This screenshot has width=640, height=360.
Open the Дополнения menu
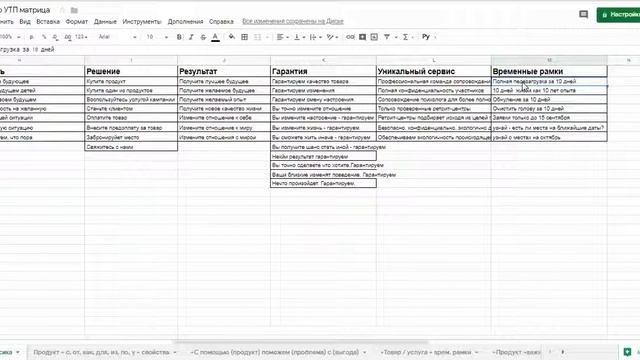185,22
